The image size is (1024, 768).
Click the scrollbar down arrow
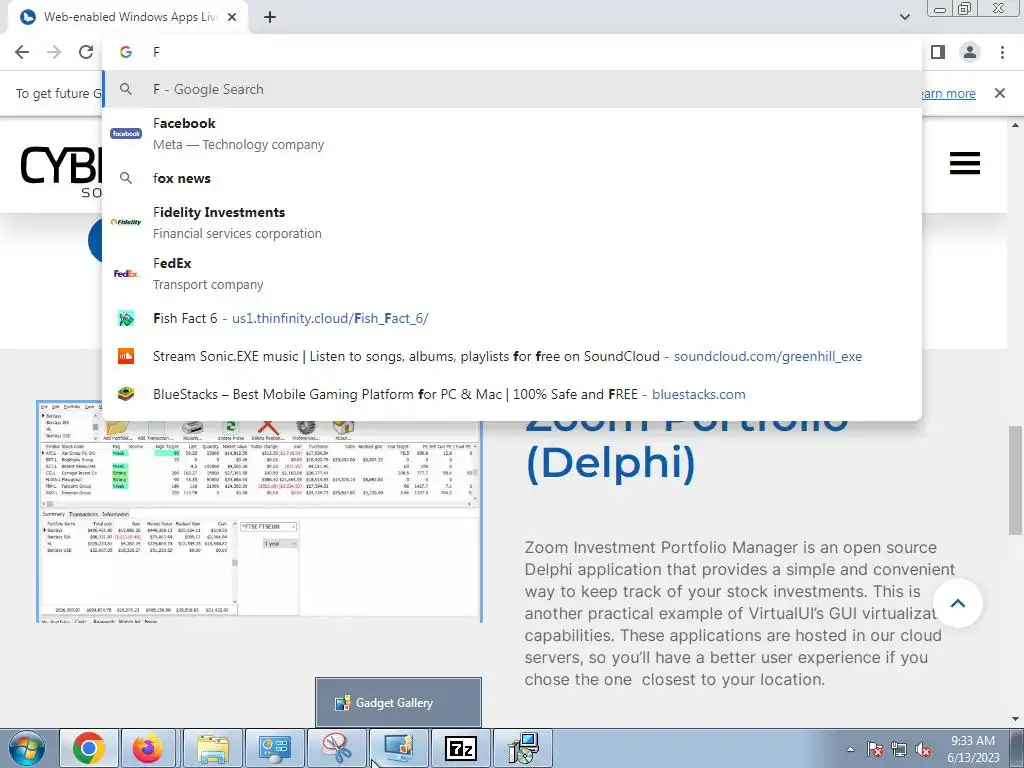(1016, 720)
